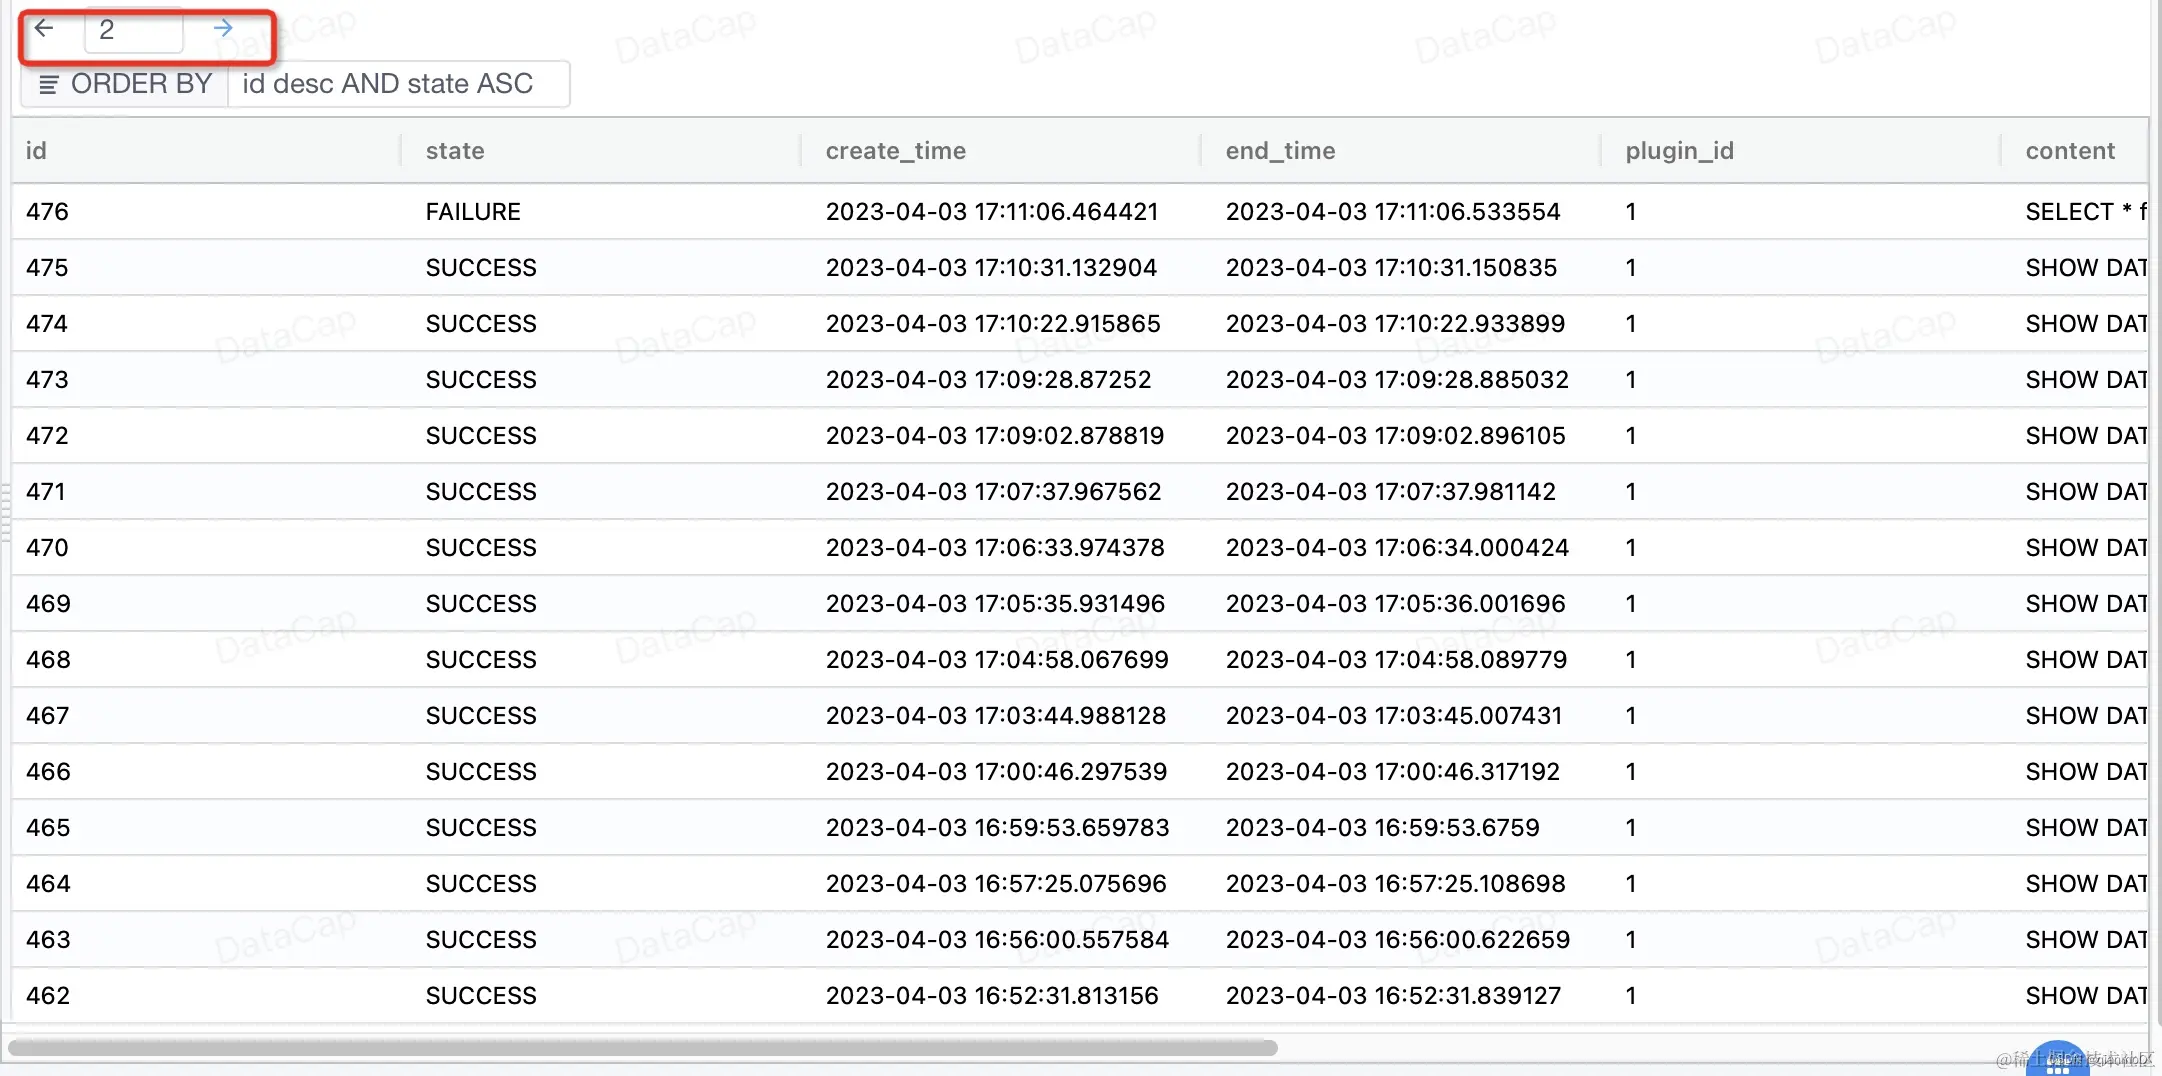Select id cell 470

[48, 548]
